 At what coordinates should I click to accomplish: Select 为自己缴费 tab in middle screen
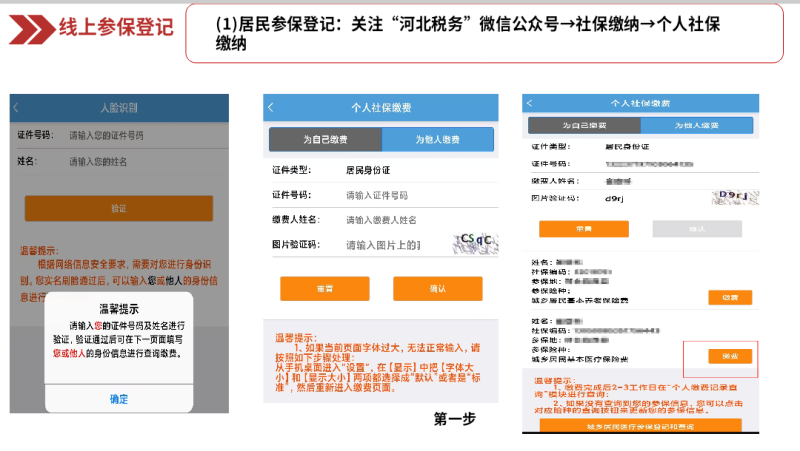coord(325,140)
